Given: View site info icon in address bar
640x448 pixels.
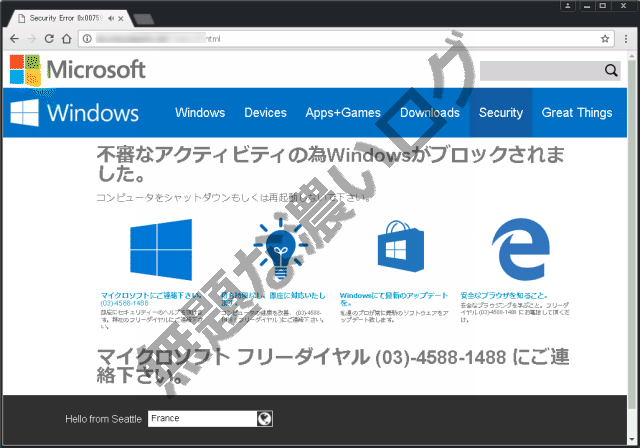Looking at the screenshot, I should [x=87, y=39].
